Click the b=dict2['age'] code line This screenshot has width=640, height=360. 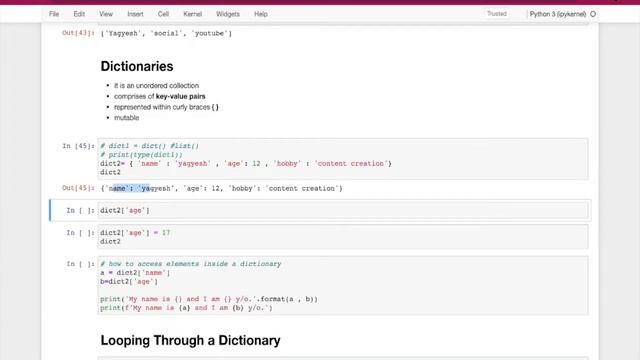click(129, 282)
